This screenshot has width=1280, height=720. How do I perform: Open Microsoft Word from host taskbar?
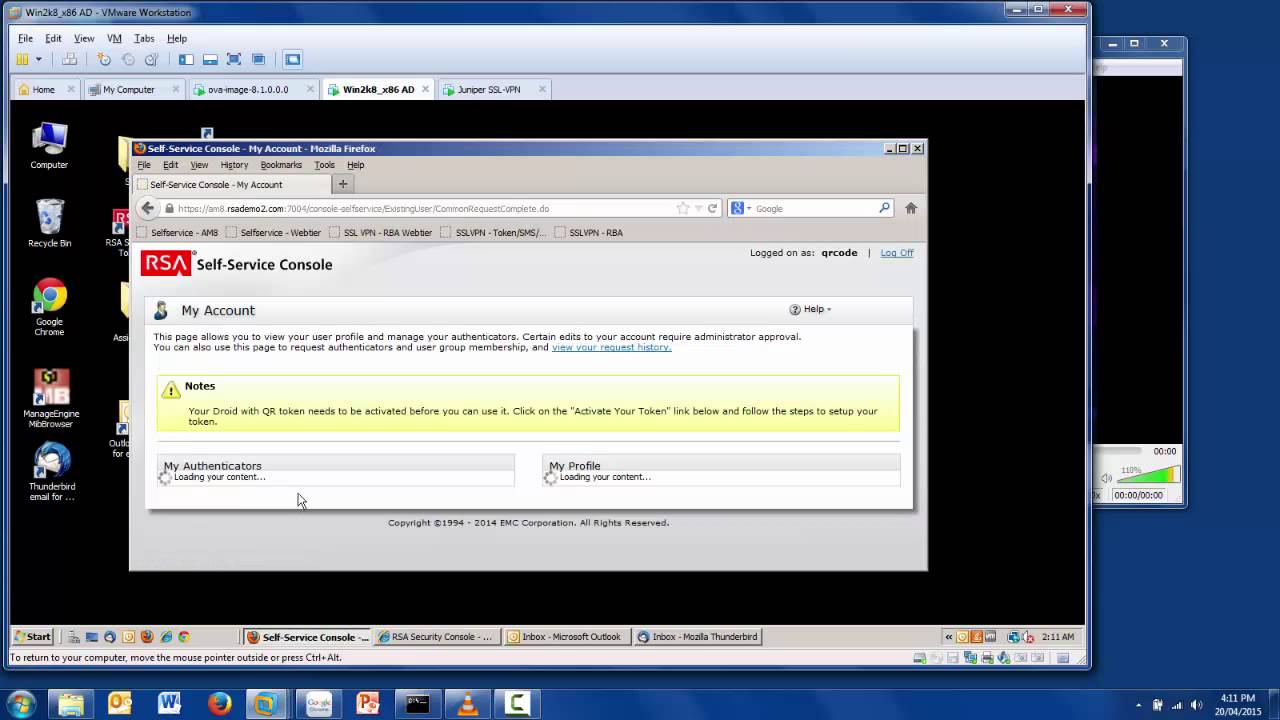(169, 704)
